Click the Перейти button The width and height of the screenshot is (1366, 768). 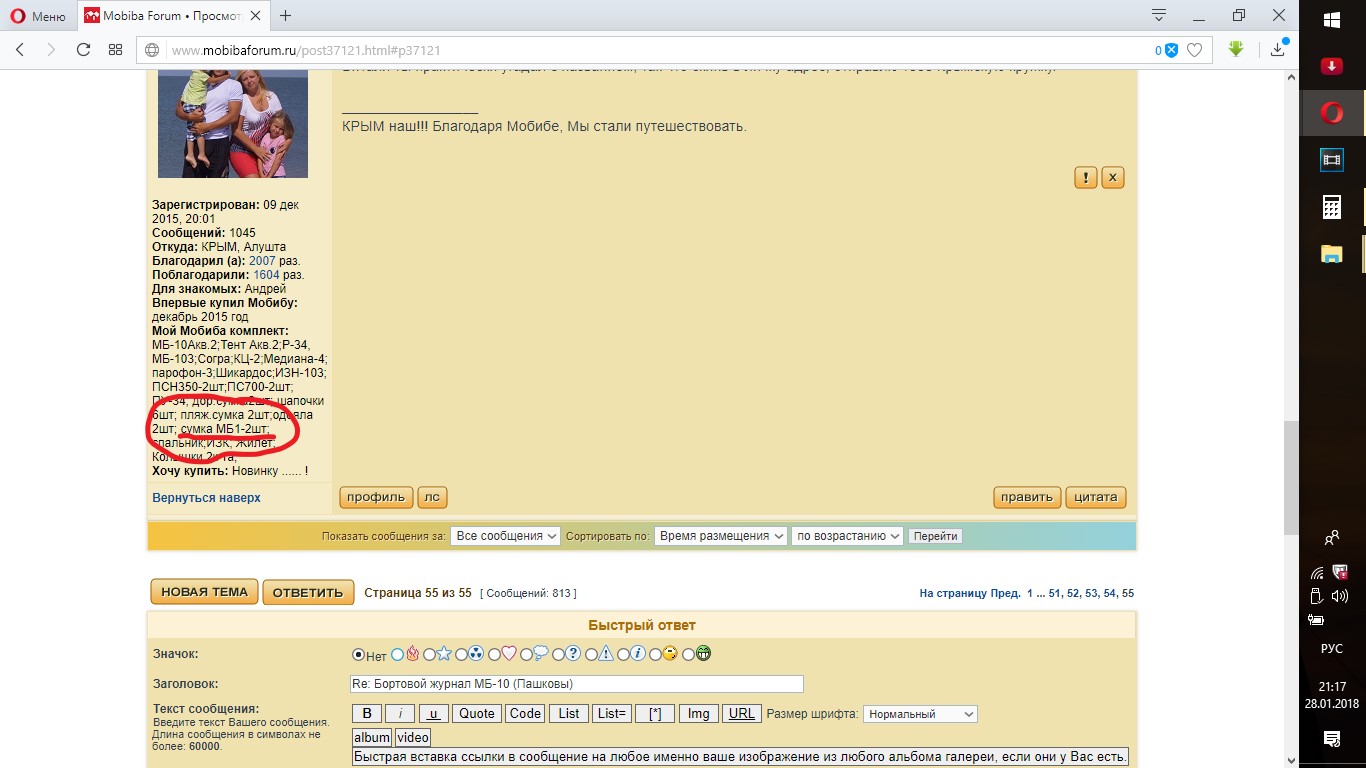coord(935,536)
